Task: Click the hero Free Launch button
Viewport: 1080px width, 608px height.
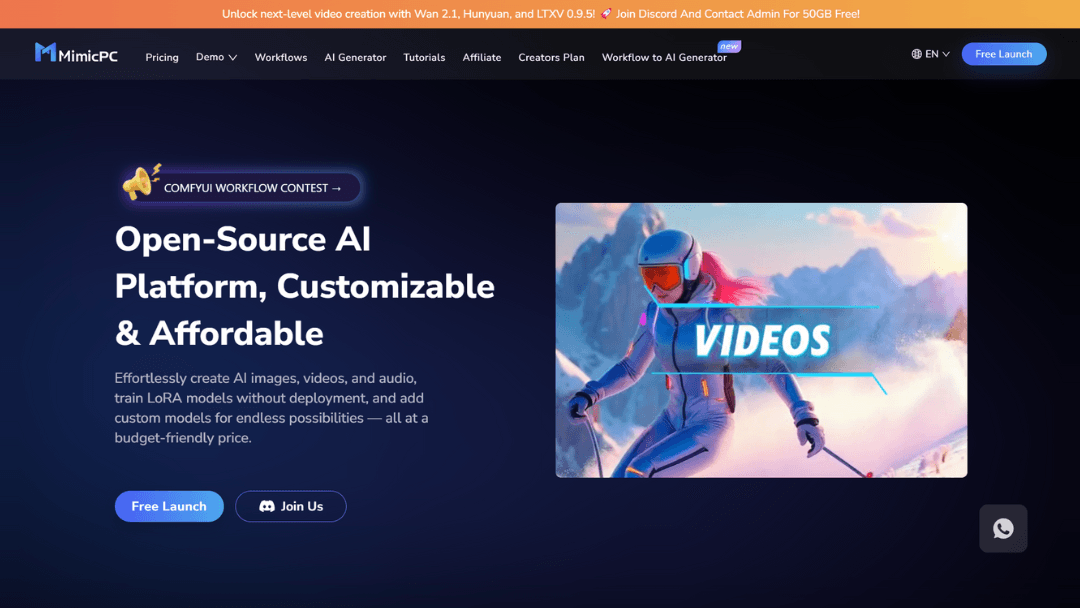Action: 169,507
